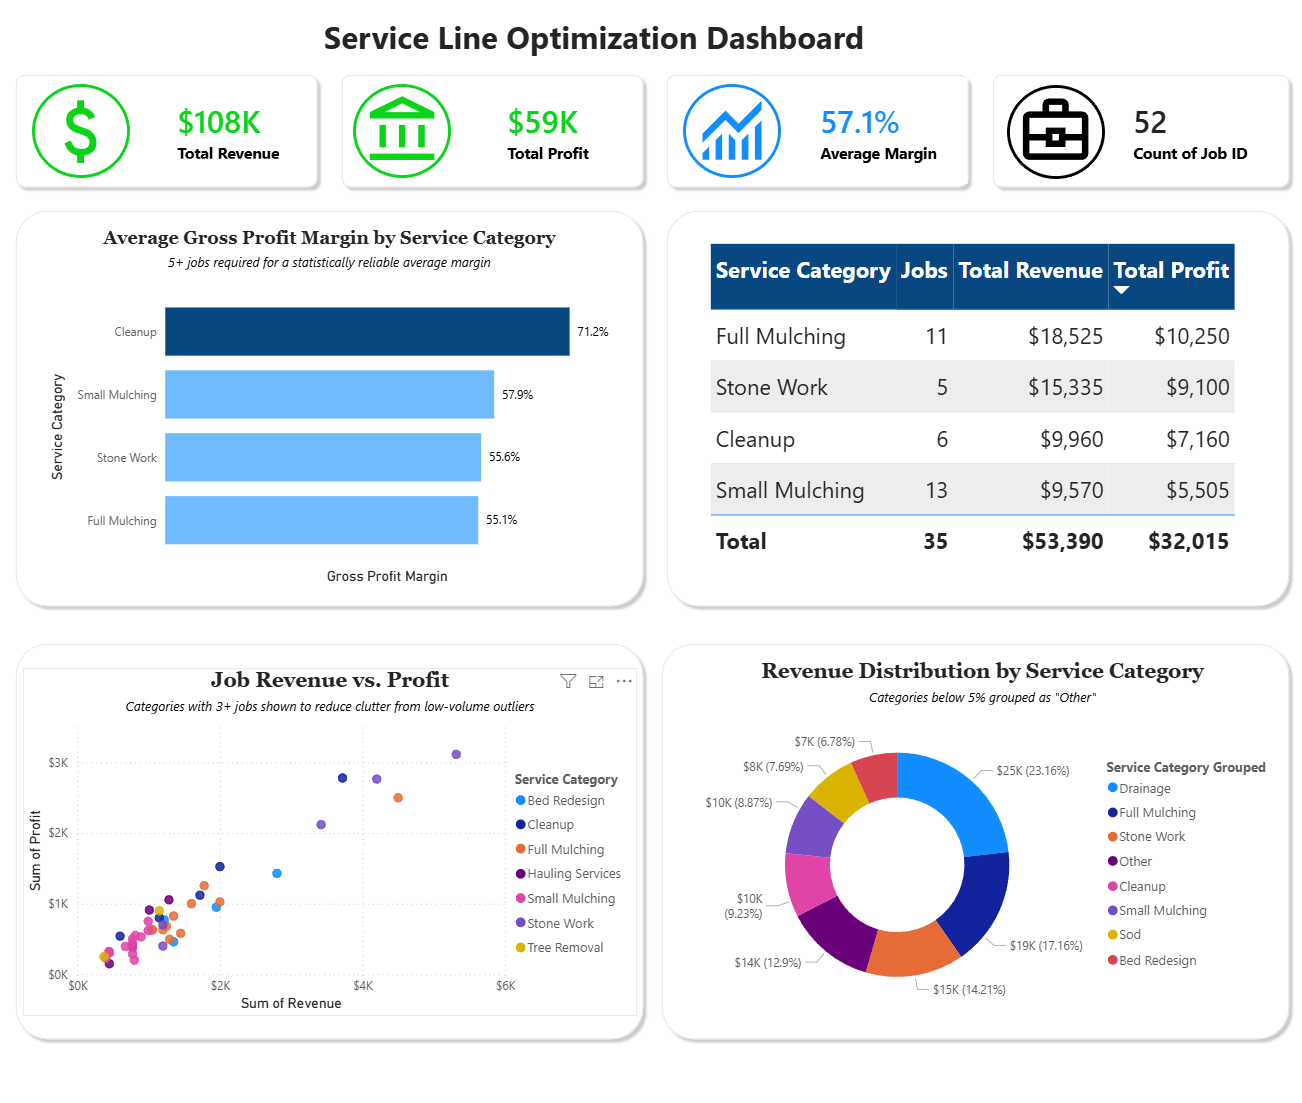Select the Stone Work table row name
Screen dimensions: 1302x1103
[771, 388]
